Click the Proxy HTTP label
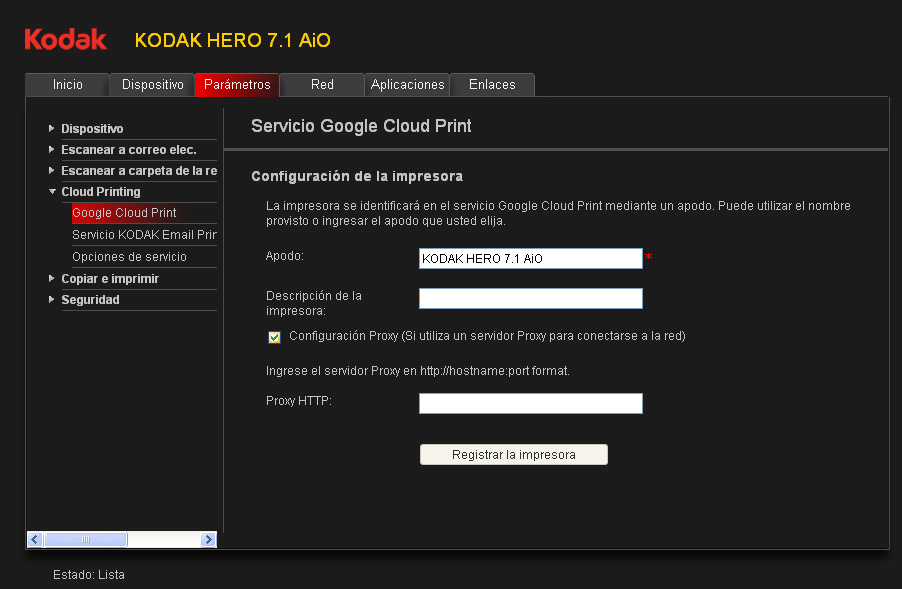The width and height of the screenshot is (902, 589). point(299,401)
